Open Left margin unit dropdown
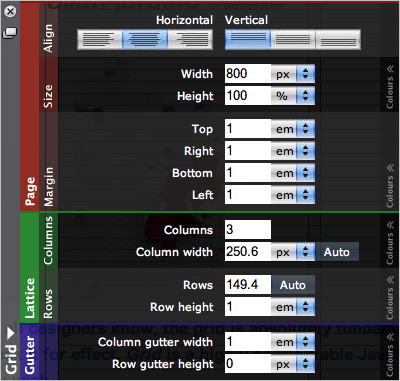 click(293, 195)
